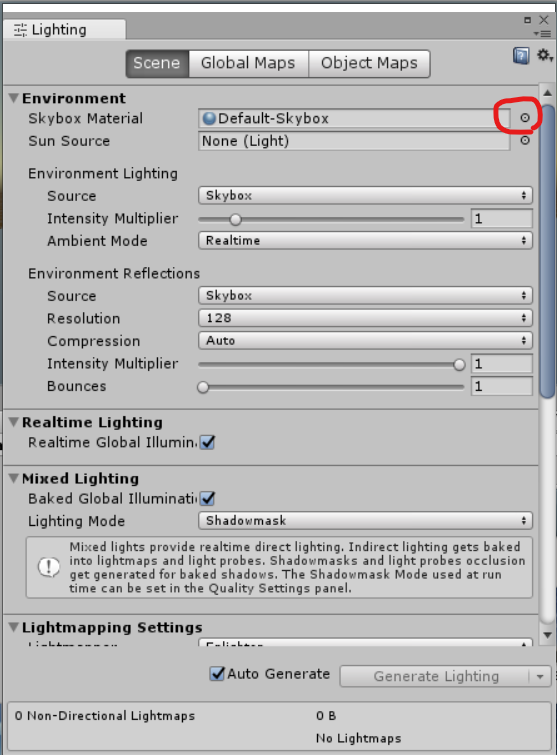557x755 pixels.
Task: Click the Default-Skybox material sphere icon
Action: (x=209, y=118)
